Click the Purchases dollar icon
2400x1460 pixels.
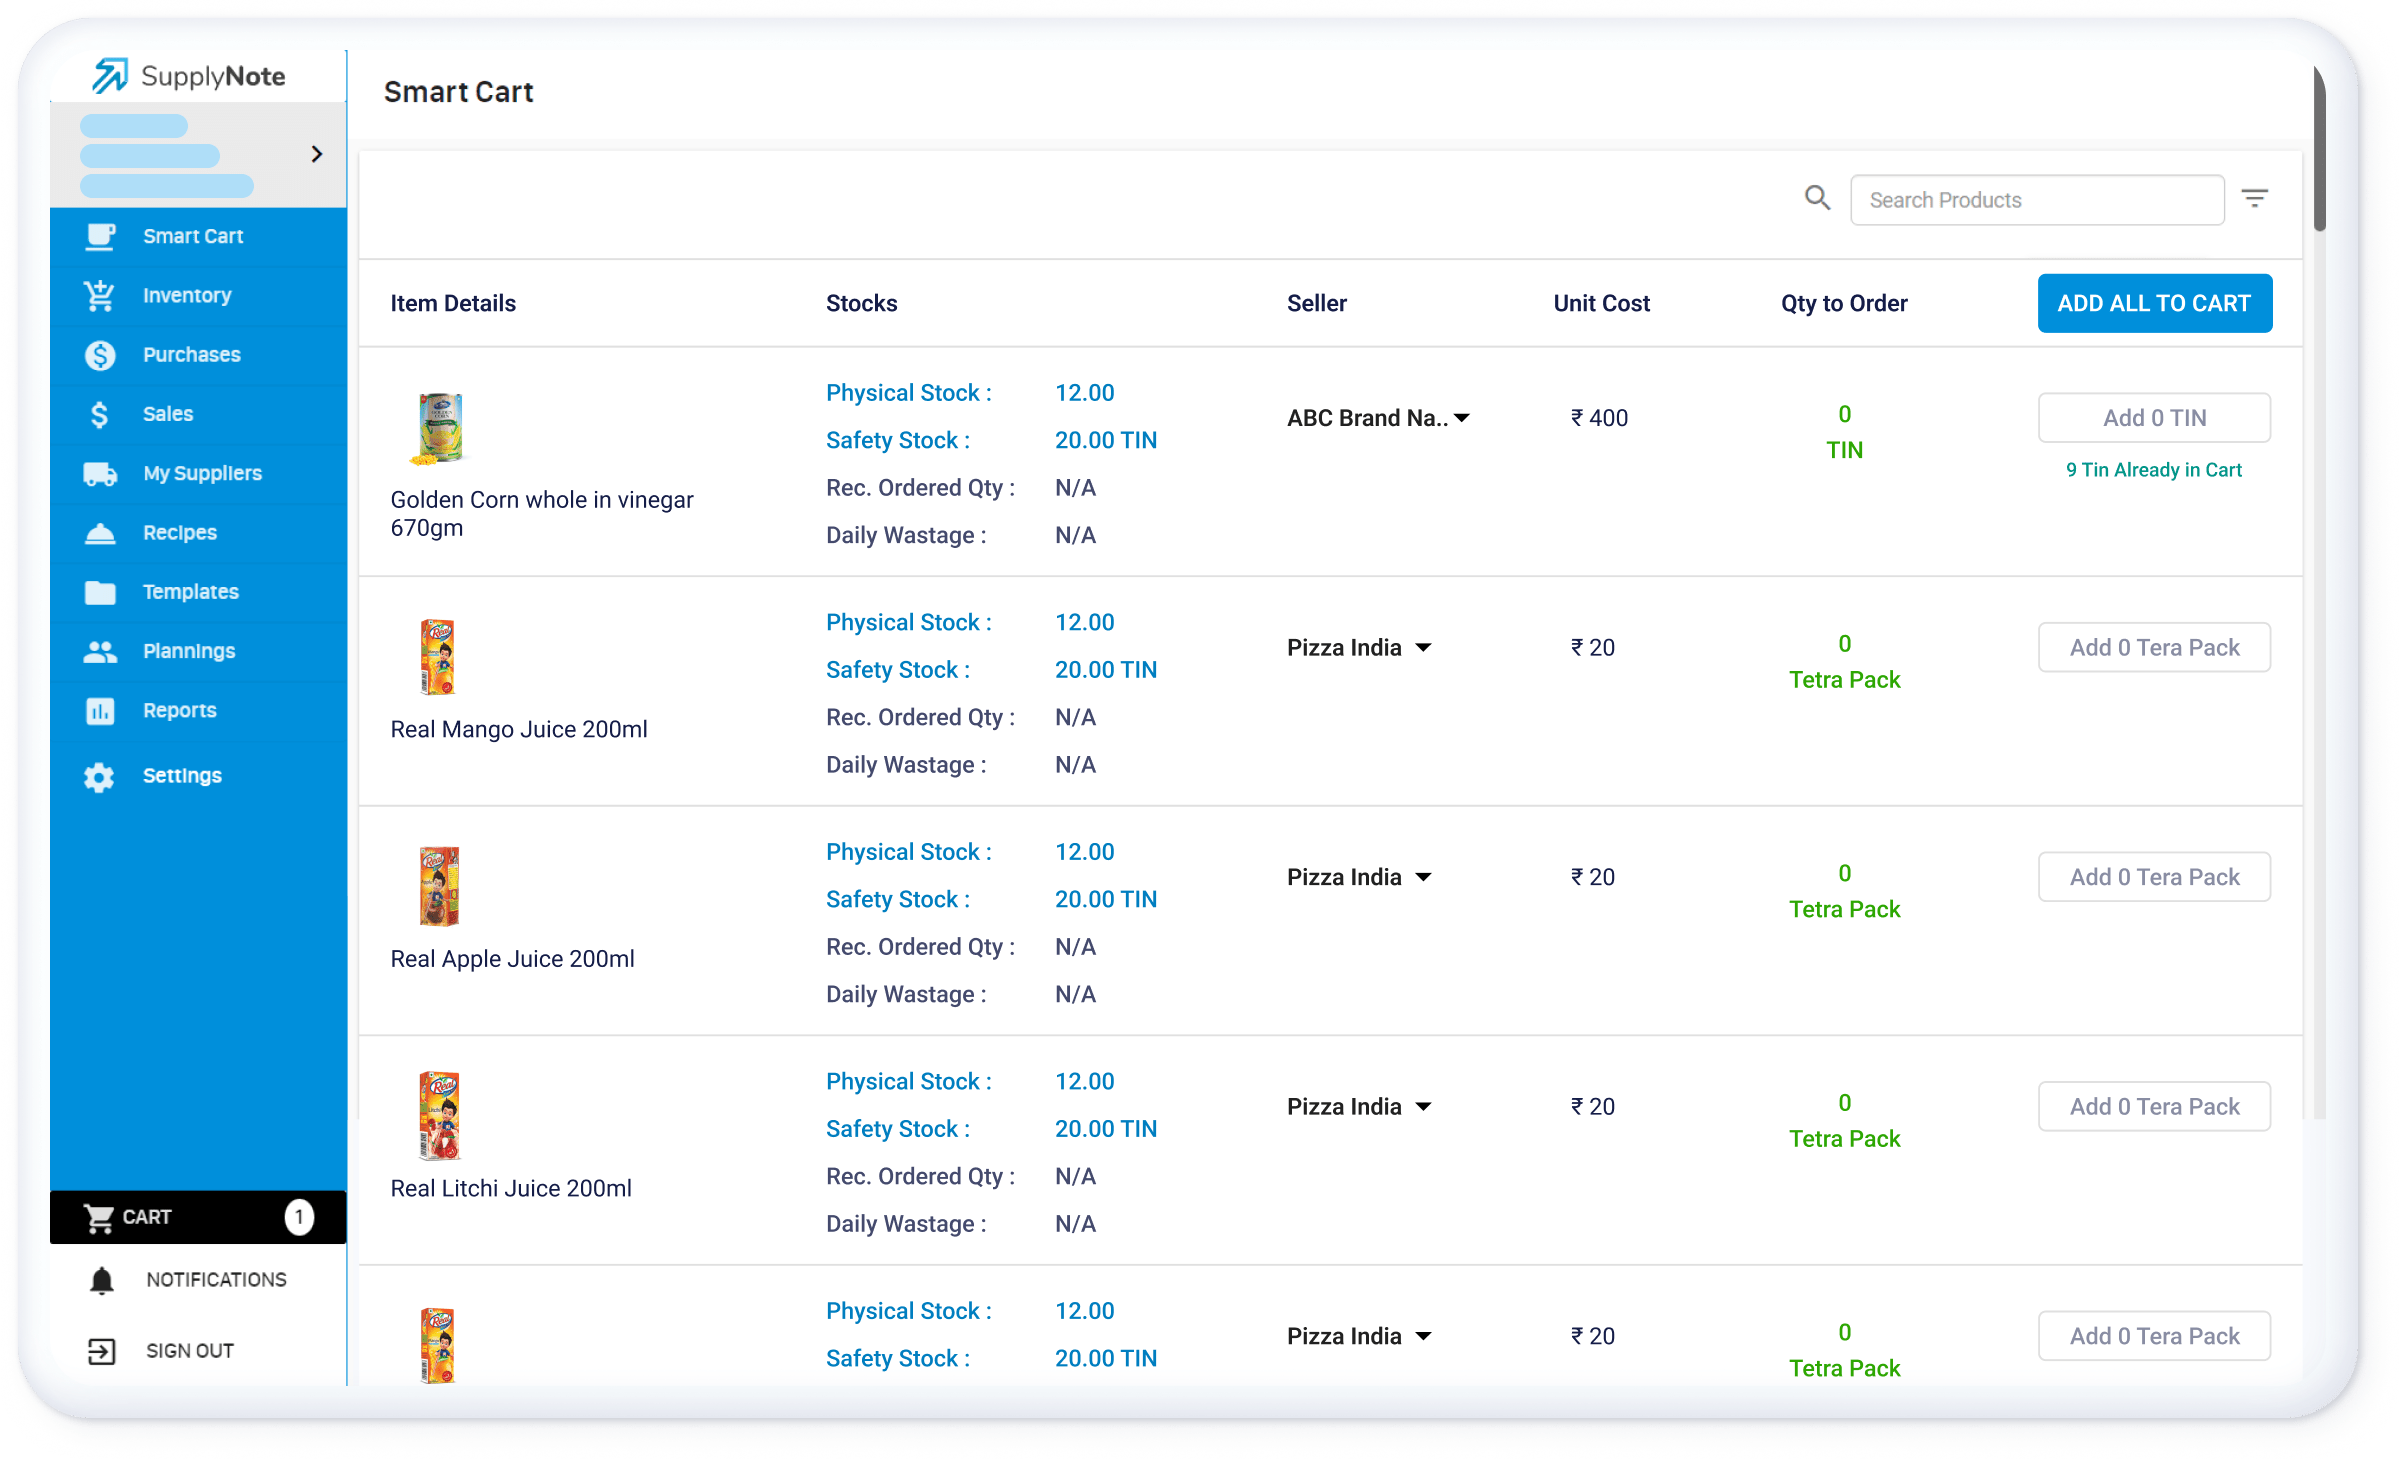[101, 354]
